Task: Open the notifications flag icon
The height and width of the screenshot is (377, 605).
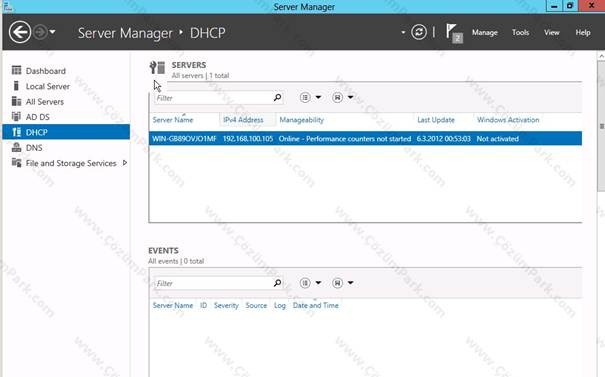Action: click(x=454, y=33)
